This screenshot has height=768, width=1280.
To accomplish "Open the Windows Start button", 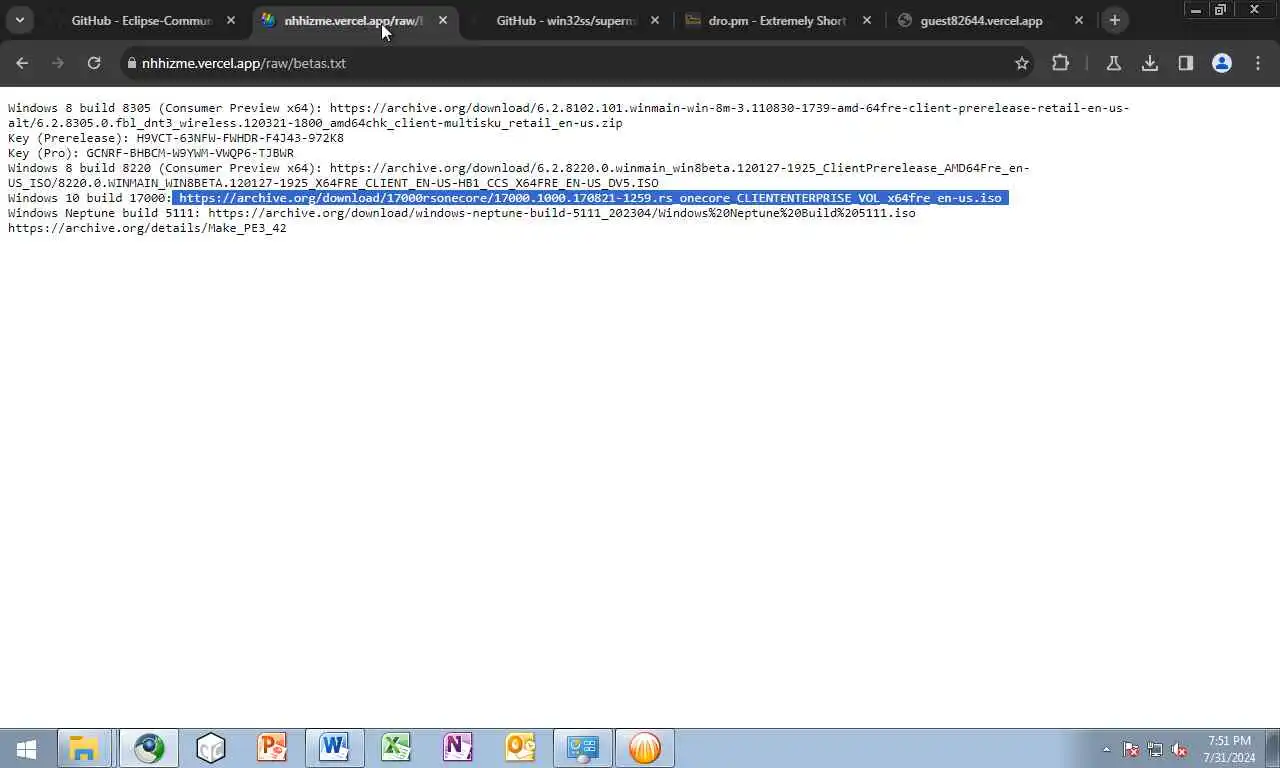I will [x=27, y=748].
